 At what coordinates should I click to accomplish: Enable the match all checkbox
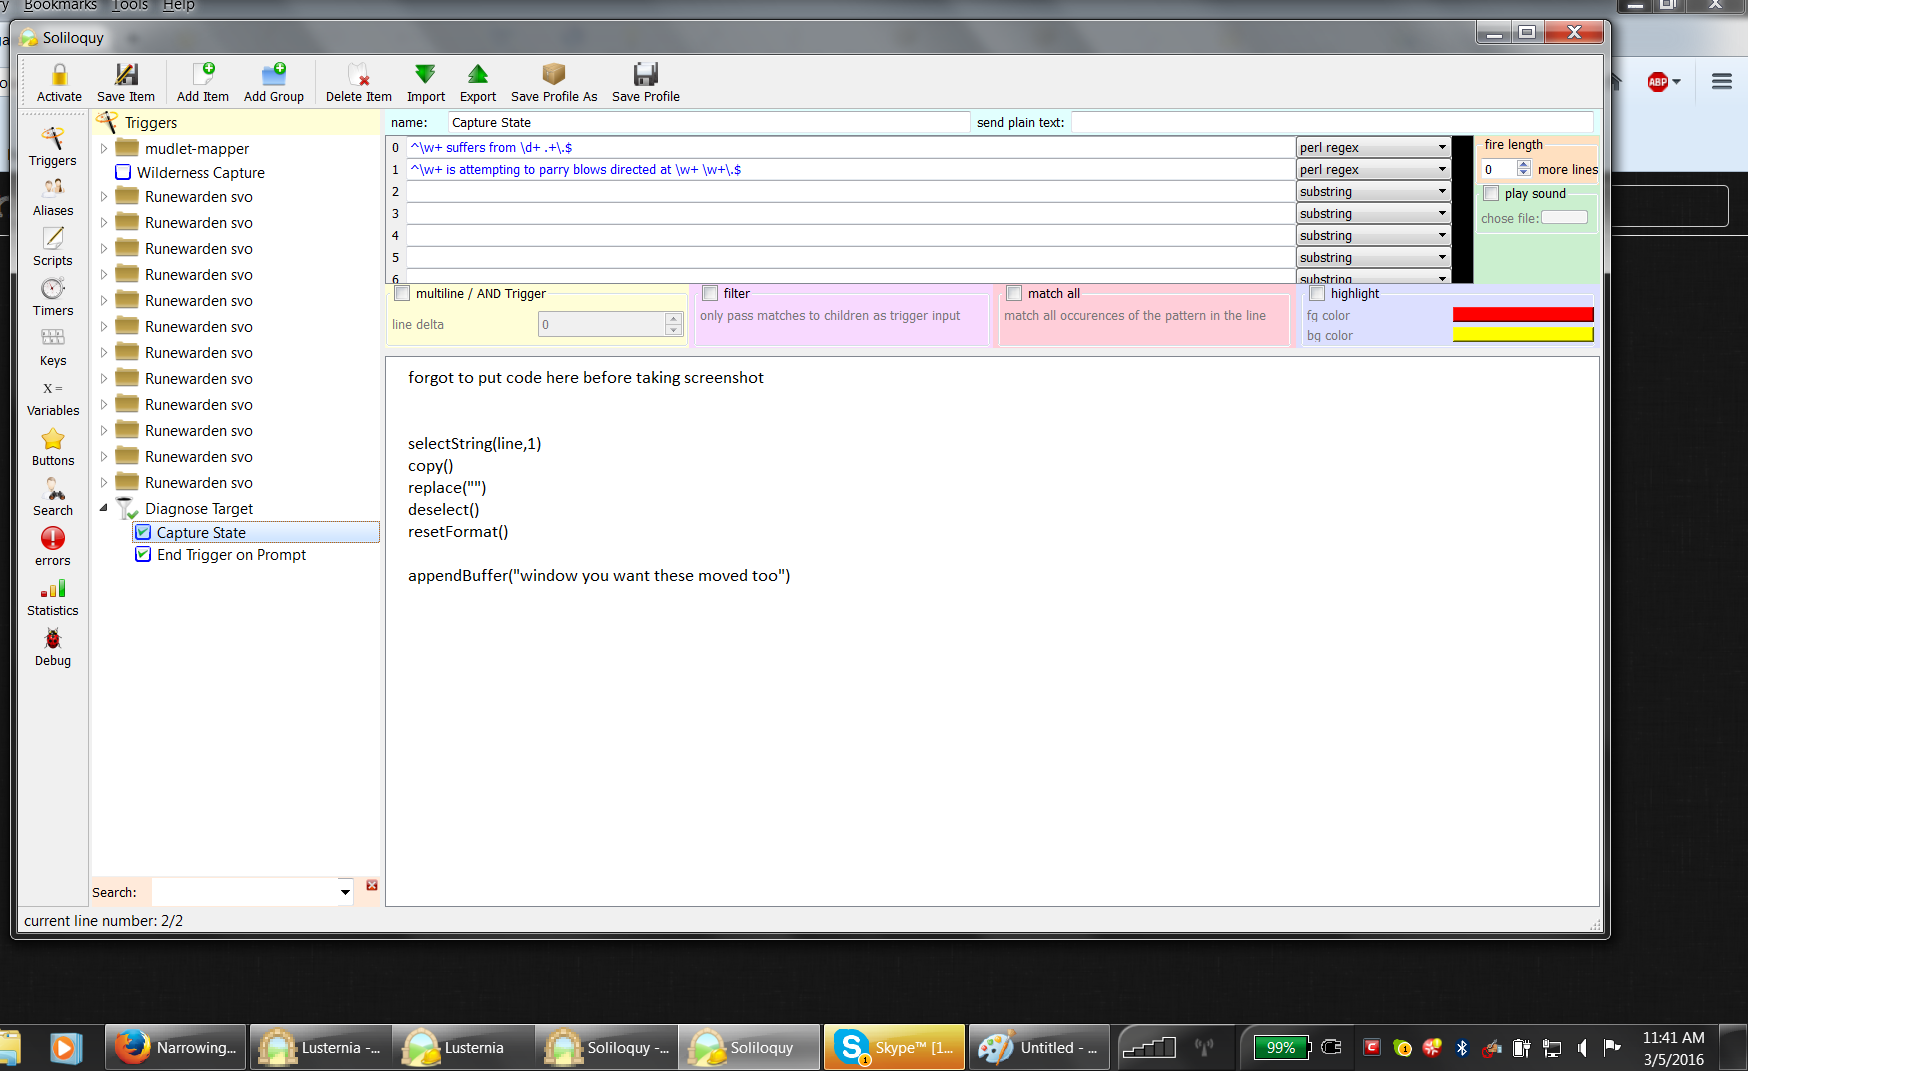1014,293
